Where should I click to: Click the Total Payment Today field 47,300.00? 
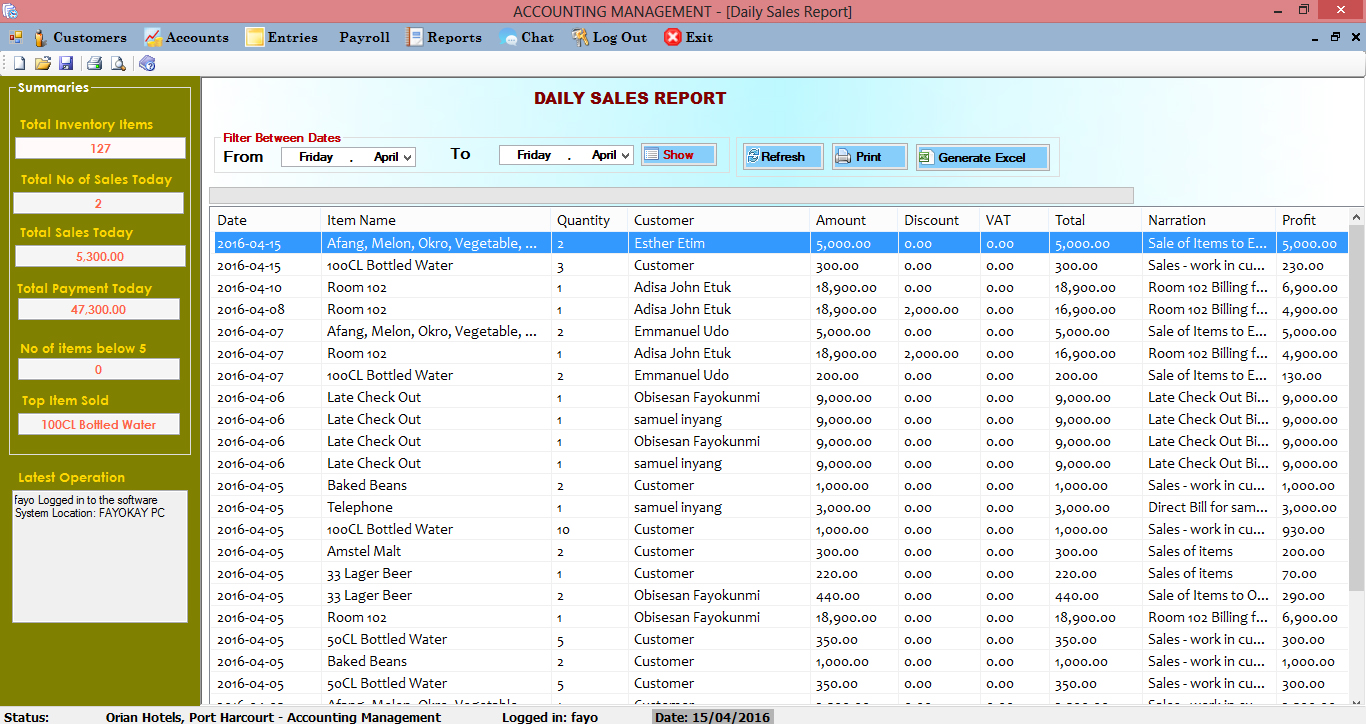tap(99, 309)
